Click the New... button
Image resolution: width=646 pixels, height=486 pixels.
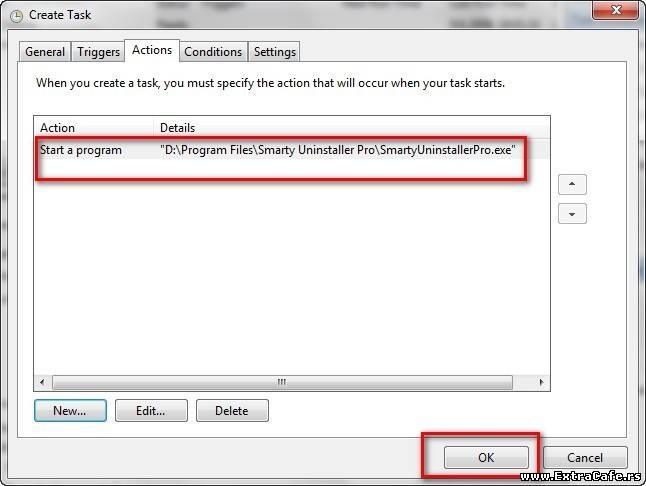coord(70,411)
